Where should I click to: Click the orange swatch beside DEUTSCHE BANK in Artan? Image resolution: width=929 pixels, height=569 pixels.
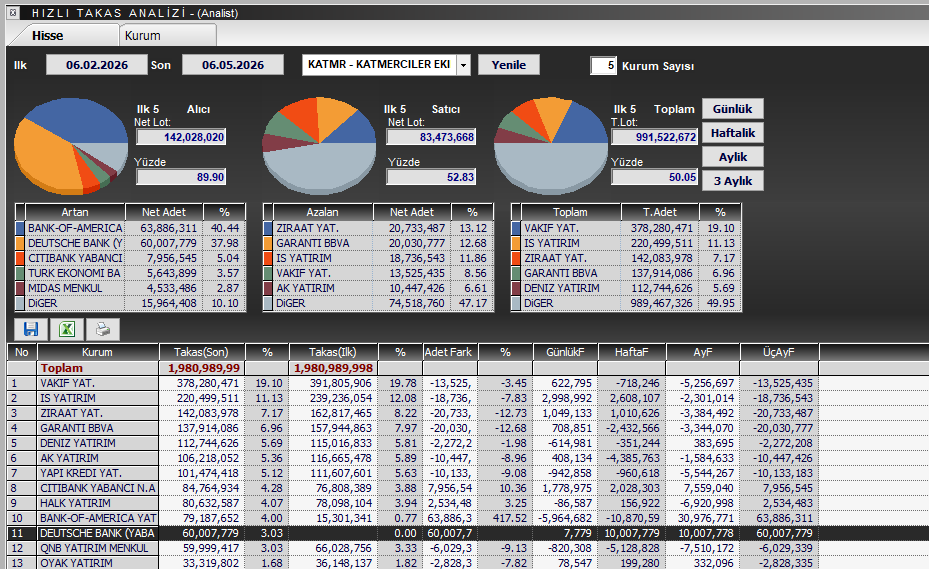[20, 243]
